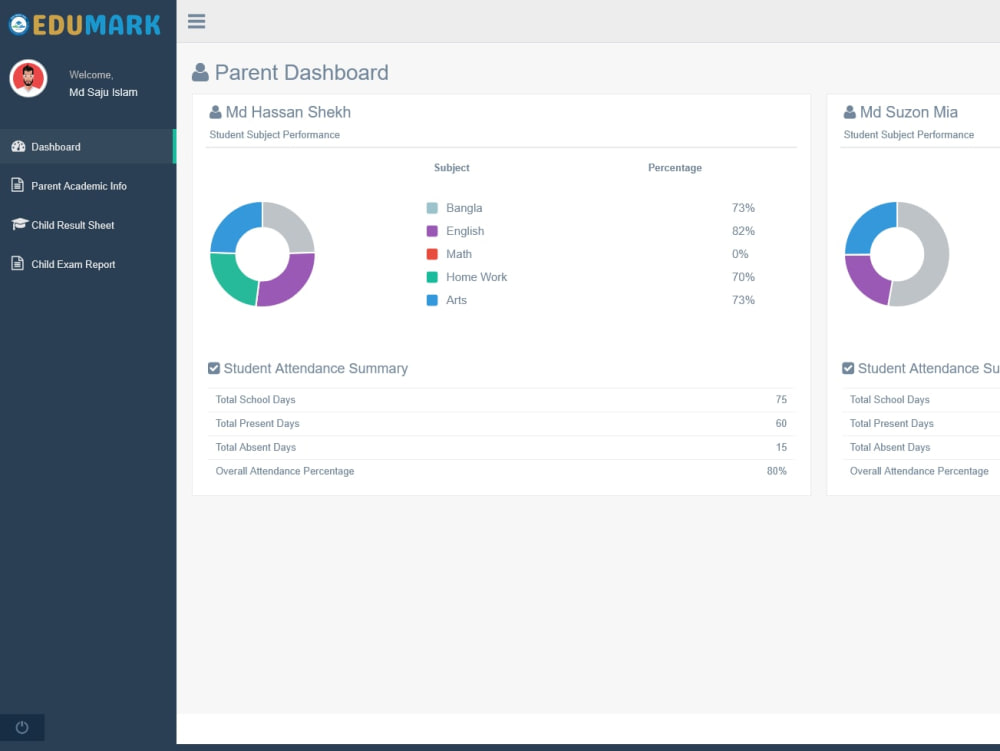Click Suzon Mia's Student Subject Performance subtitle
This screenshot has height=751, width=1000.
click(909, 135)
